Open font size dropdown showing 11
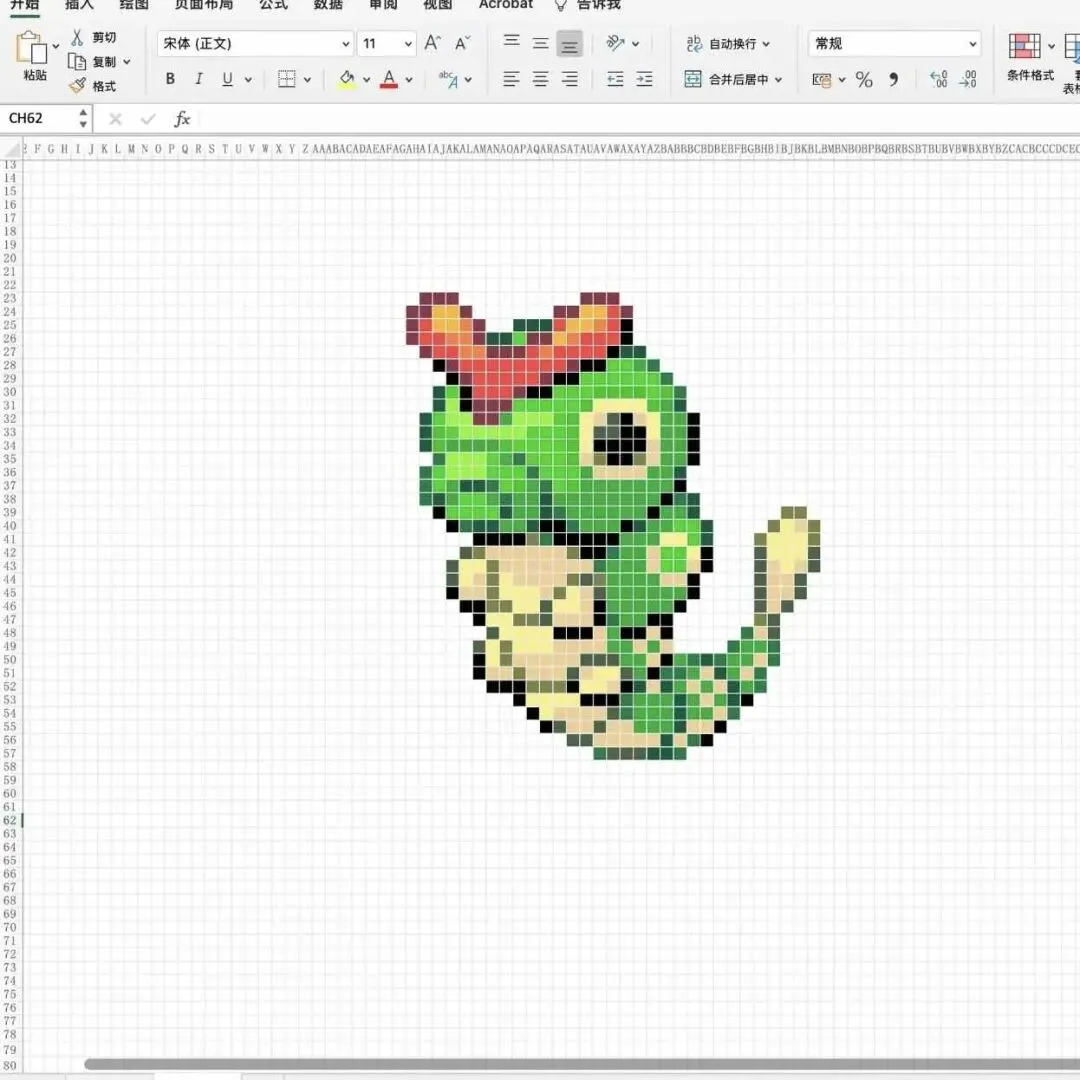This screenshot has height=1080, width=1080. click(x=386, y=43)
